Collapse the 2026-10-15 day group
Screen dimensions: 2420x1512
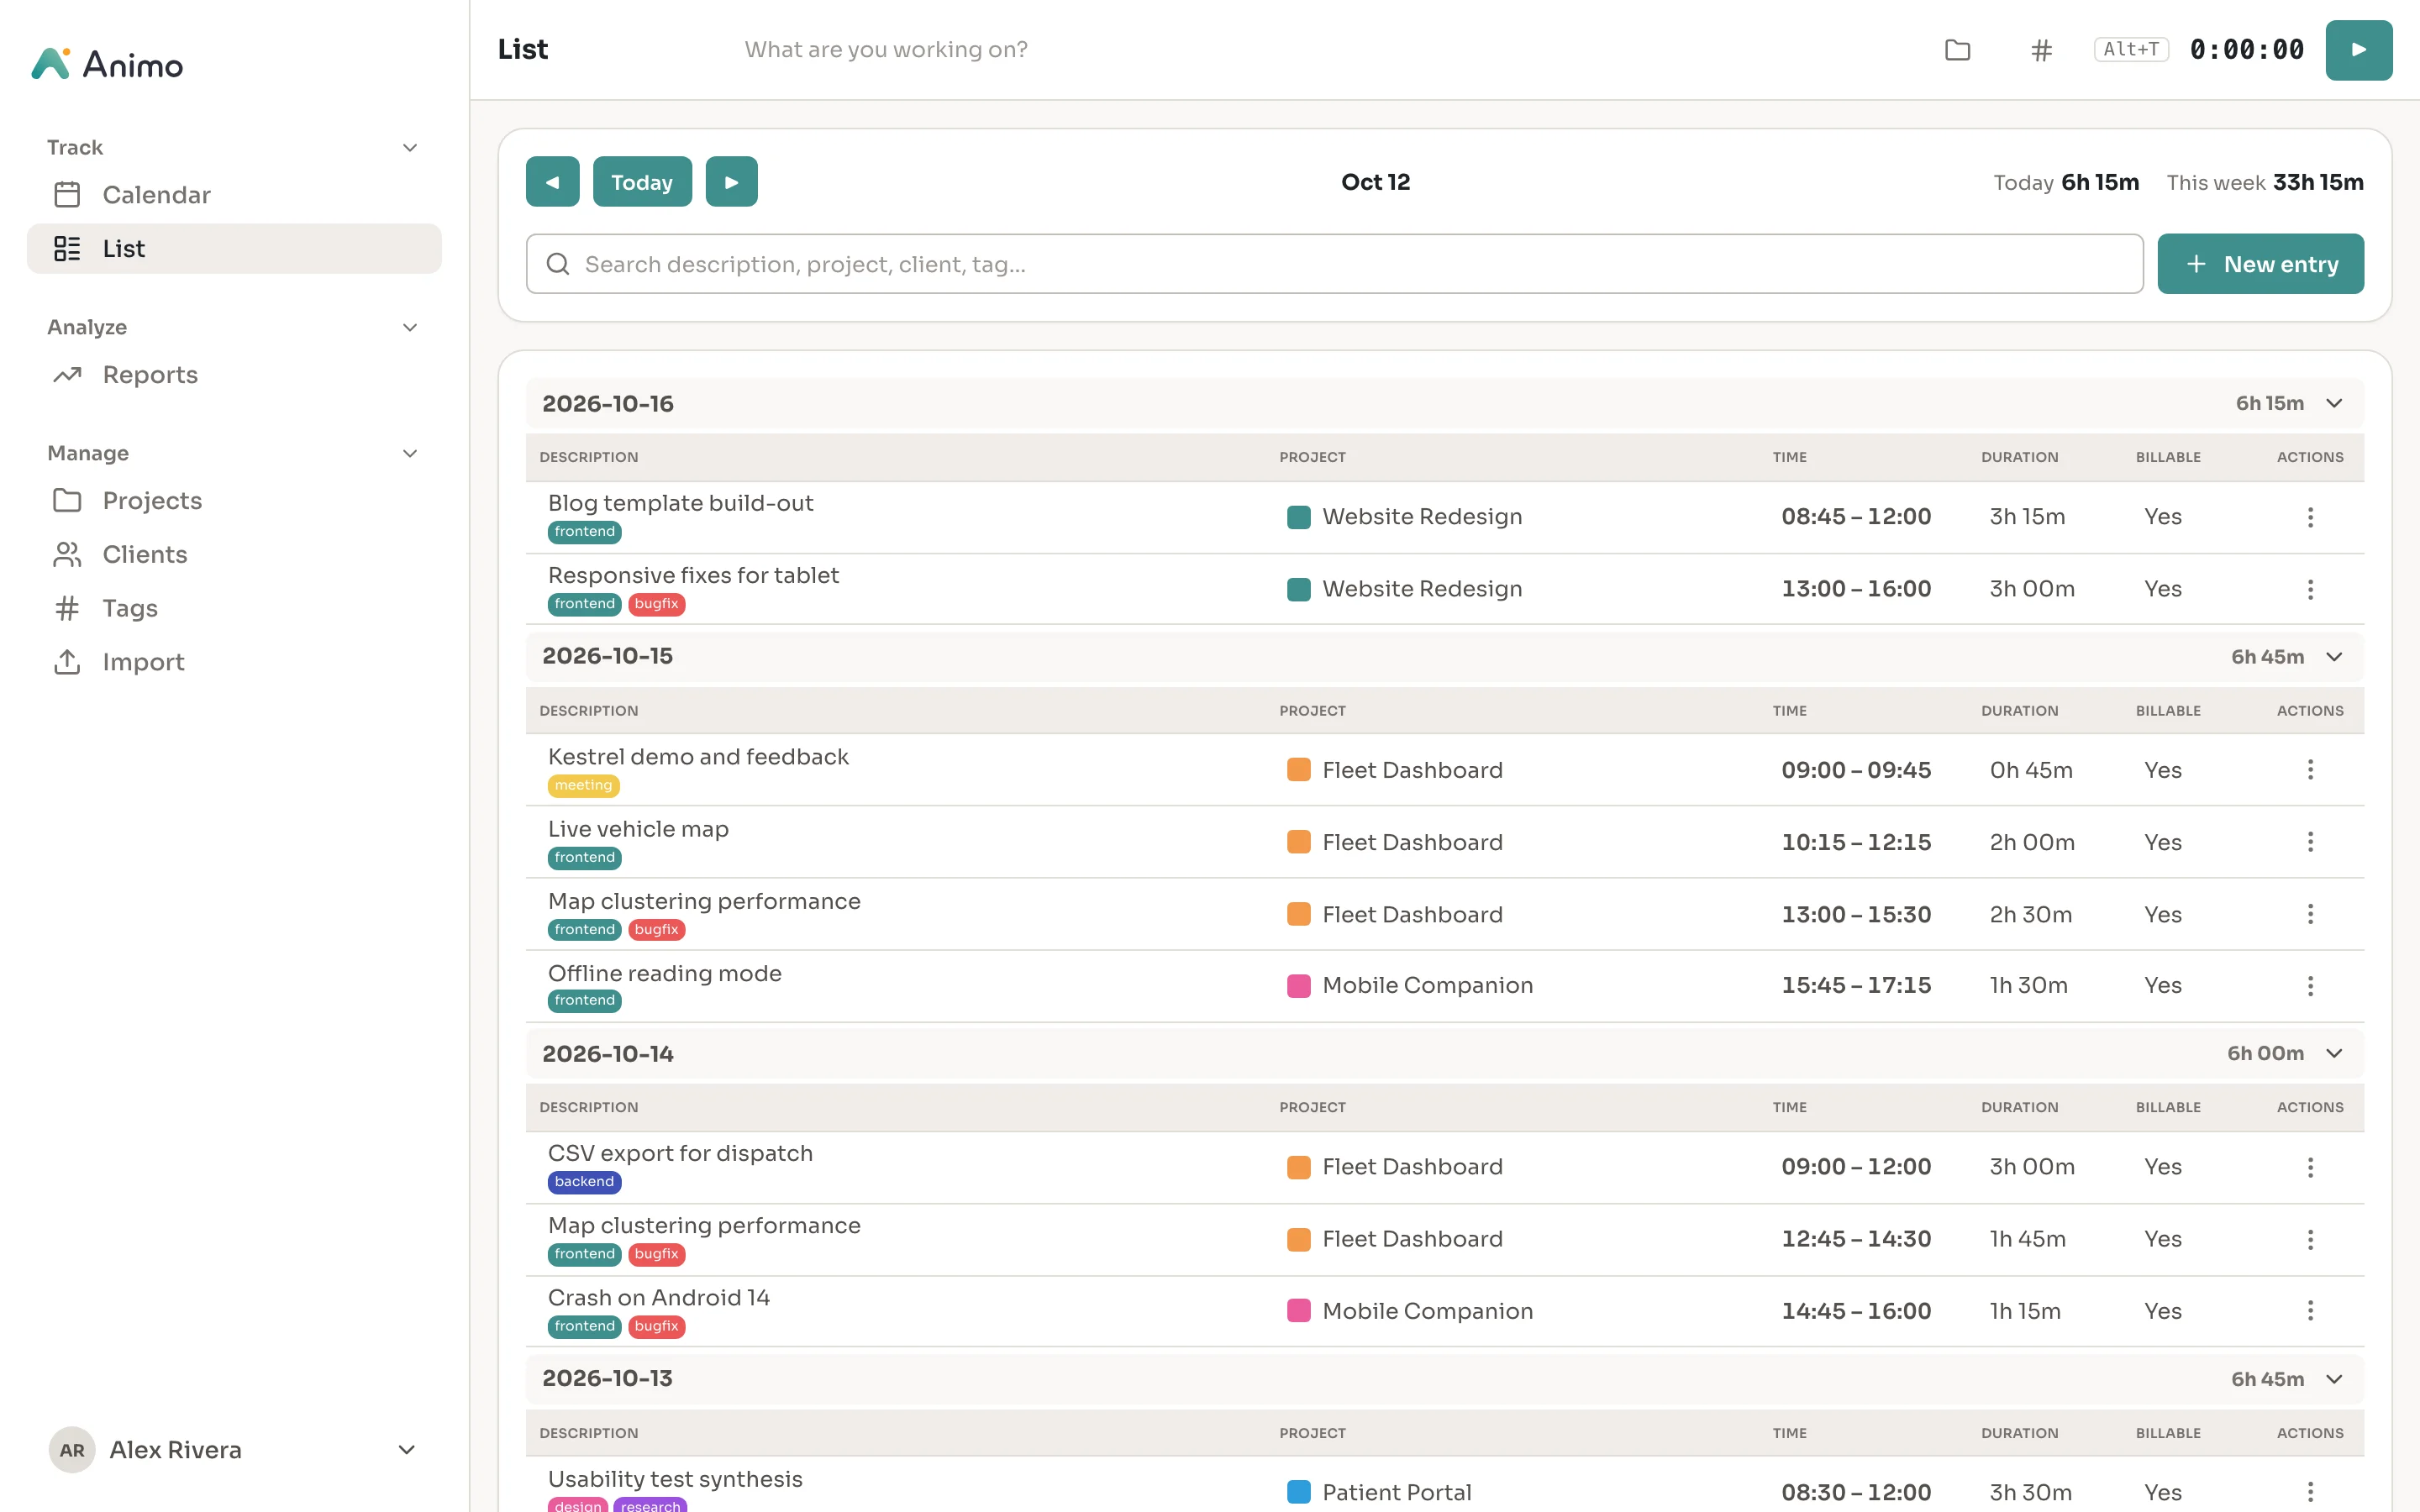[x=2334, y=657]
